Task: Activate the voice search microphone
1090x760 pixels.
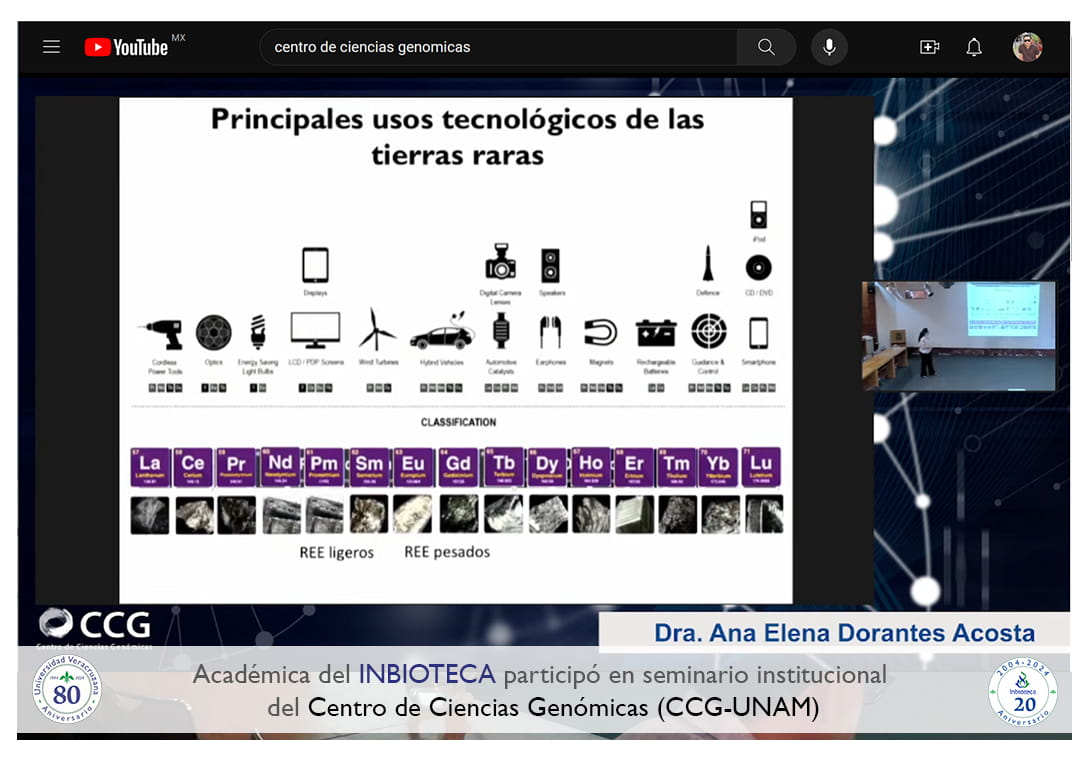Action: [829, 47]
